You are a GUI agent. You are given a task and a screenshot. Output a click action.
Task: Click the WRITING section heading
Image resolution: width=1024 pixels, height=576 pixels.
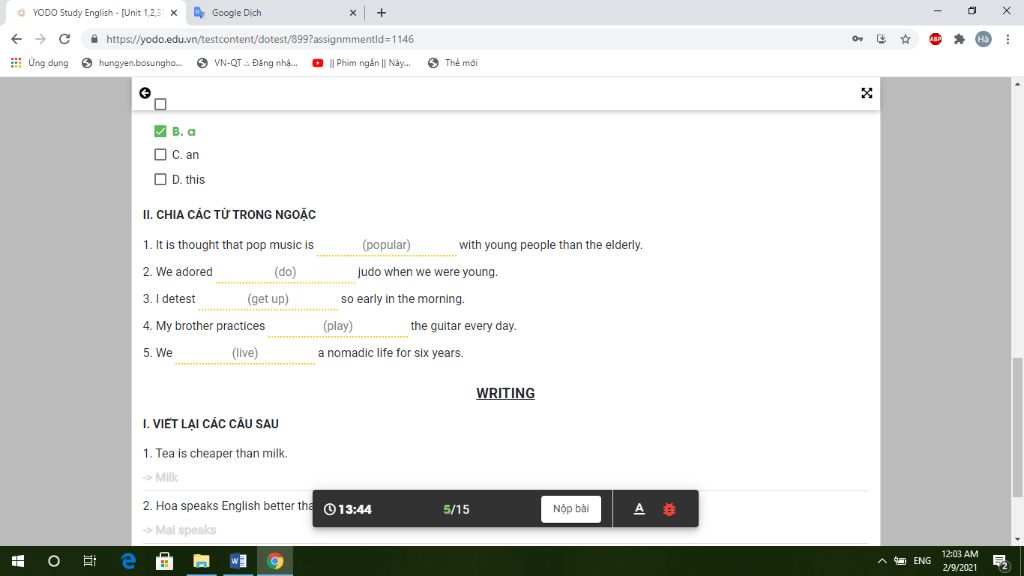point(505,393)
